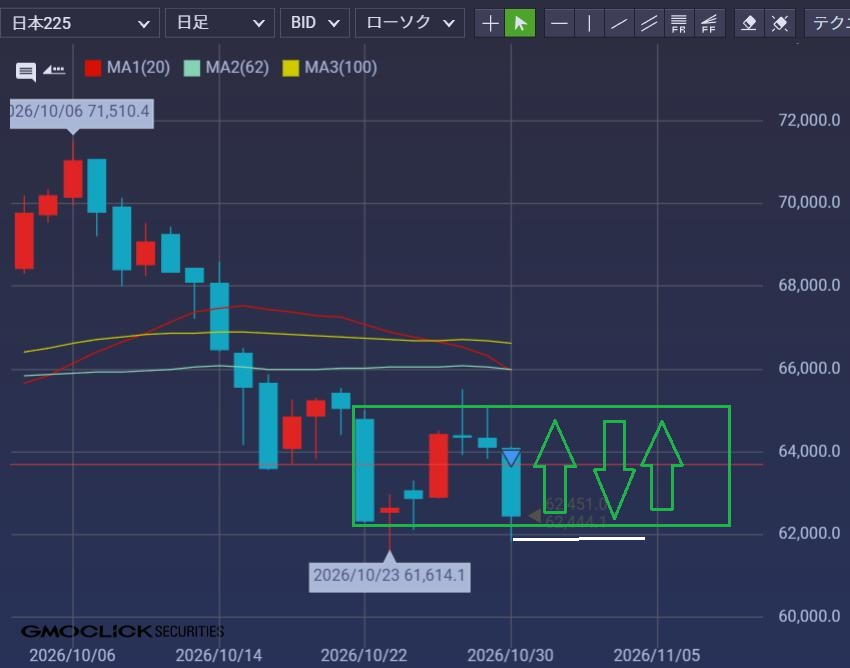Click the 2026/10/23 61,614.1 low label
Screen dimensions: 850x668
[x=390, y=576]
